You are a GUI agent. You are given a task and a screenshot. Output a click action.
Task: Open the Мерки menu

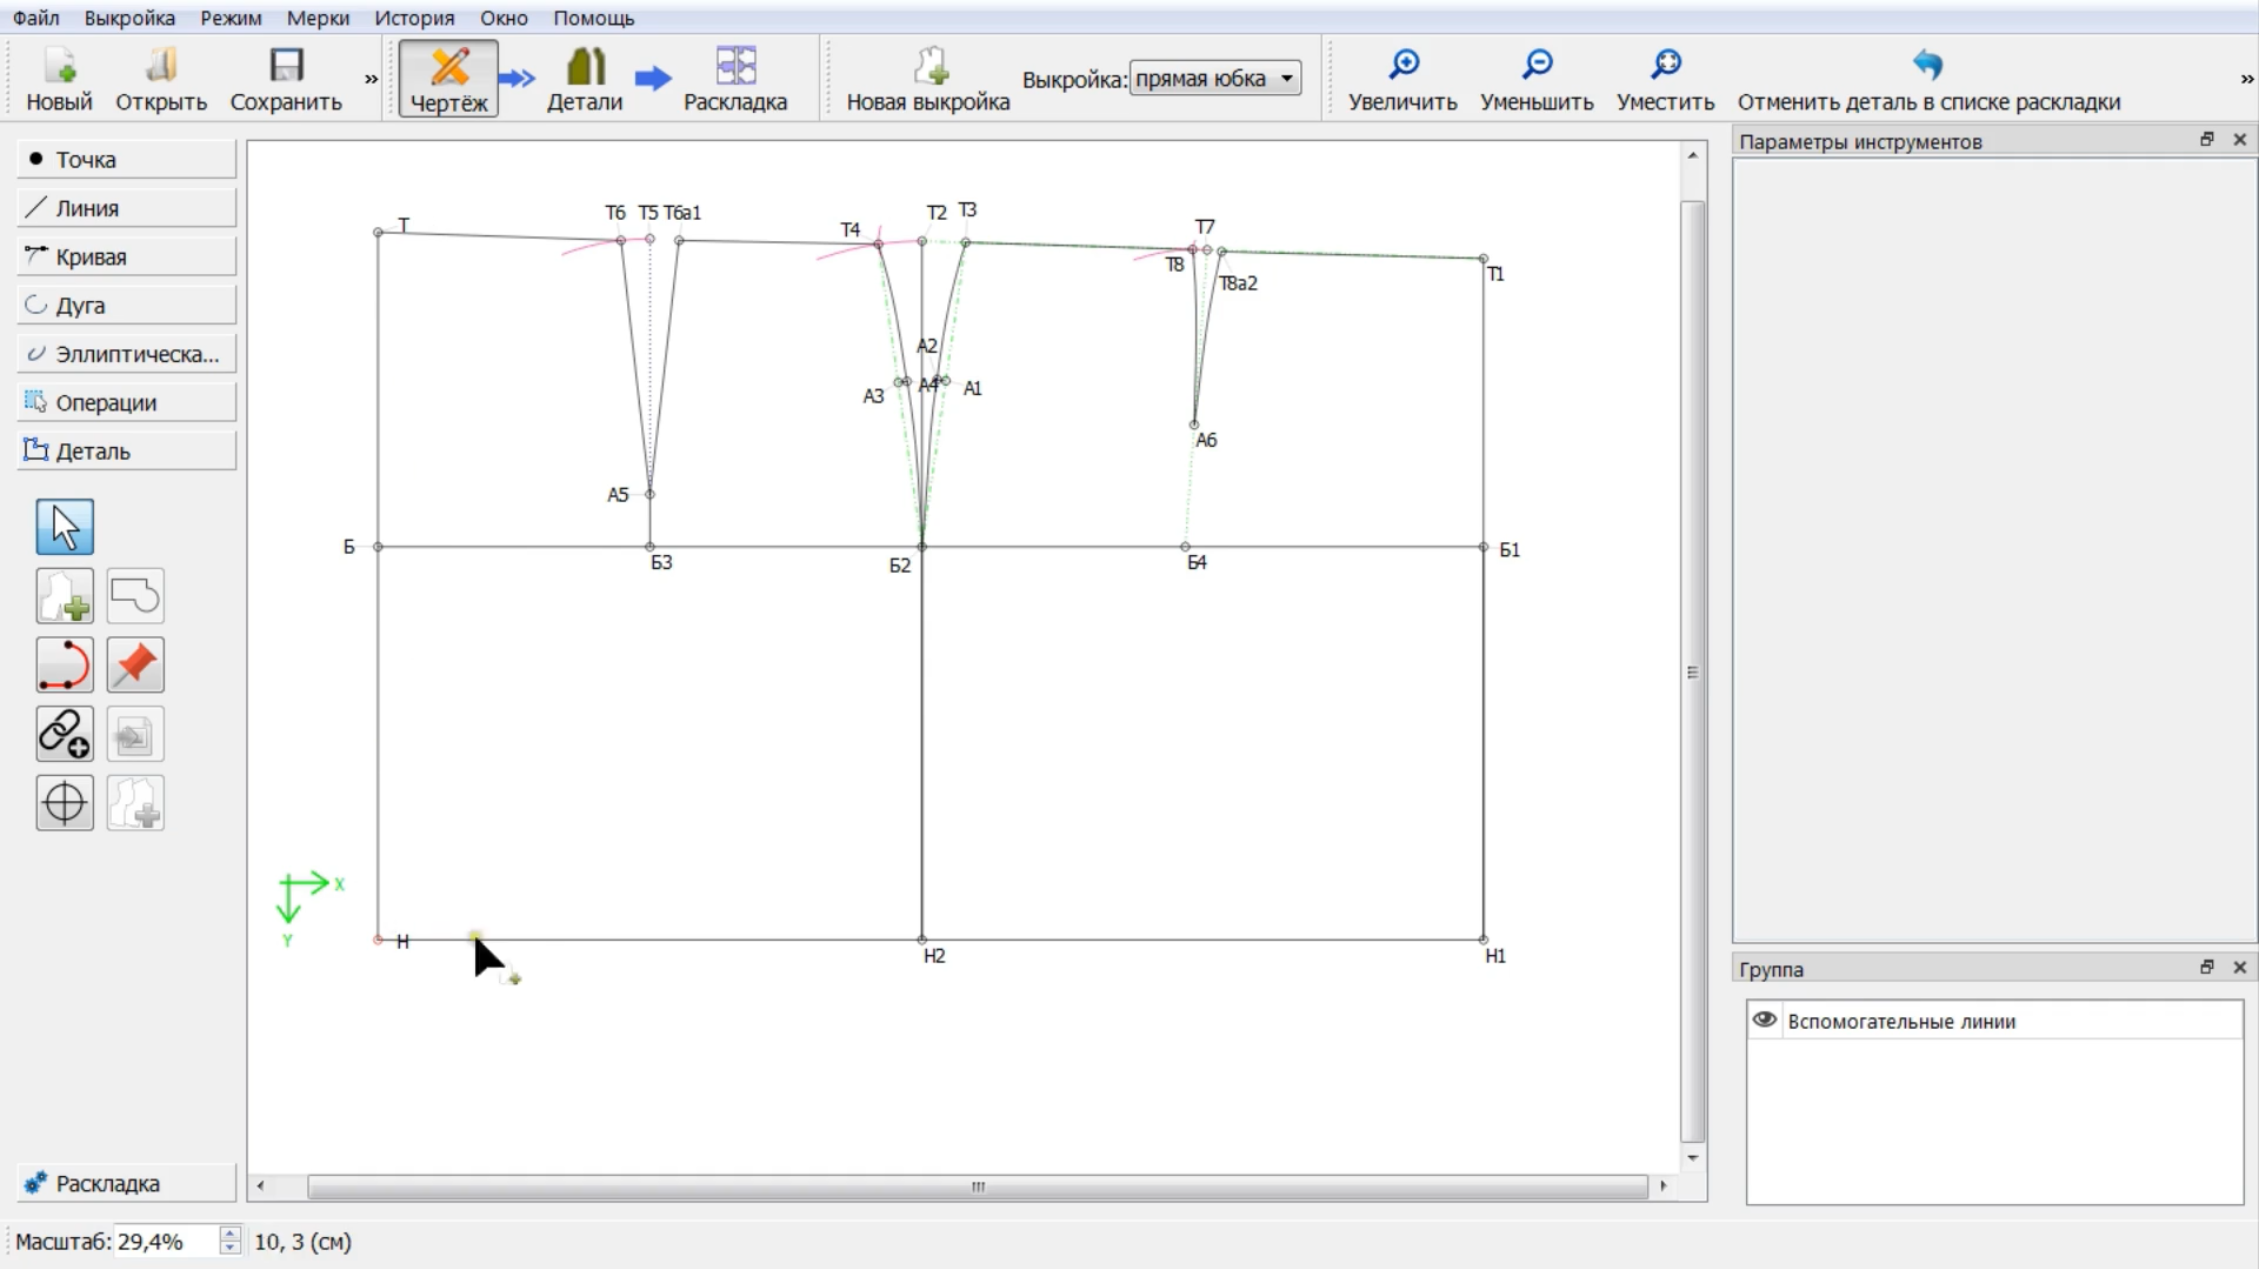tap(318, 18)
